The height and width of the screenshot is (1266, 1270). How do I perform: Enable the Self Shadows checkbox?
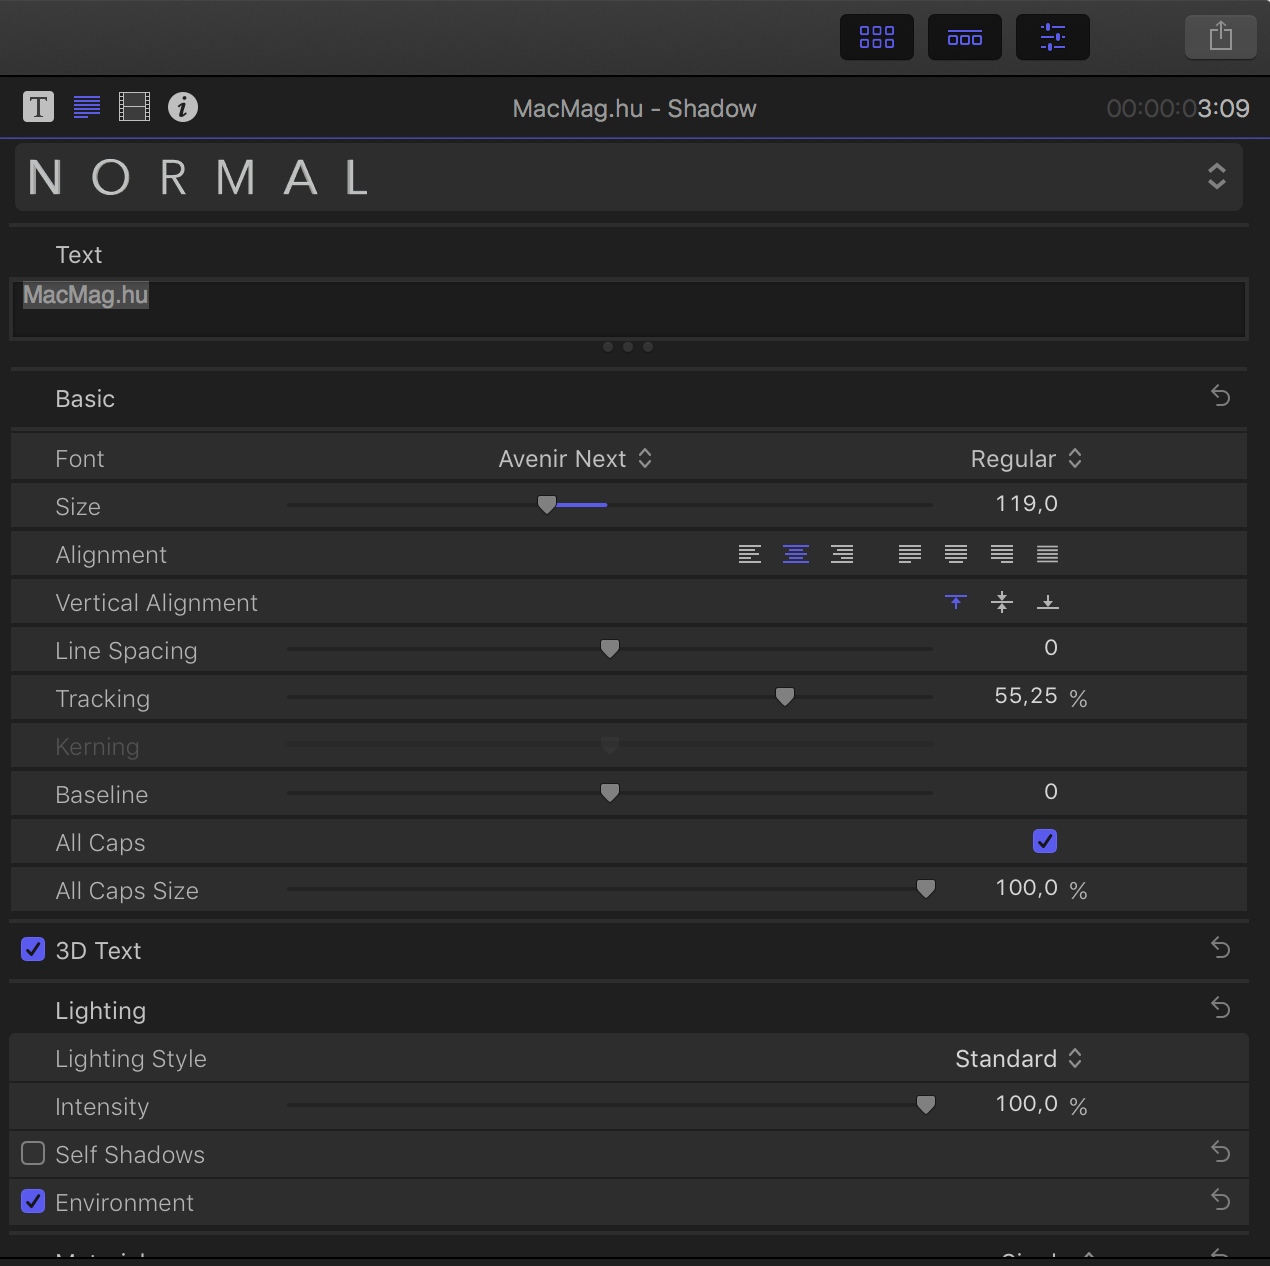pos(33,1153)
